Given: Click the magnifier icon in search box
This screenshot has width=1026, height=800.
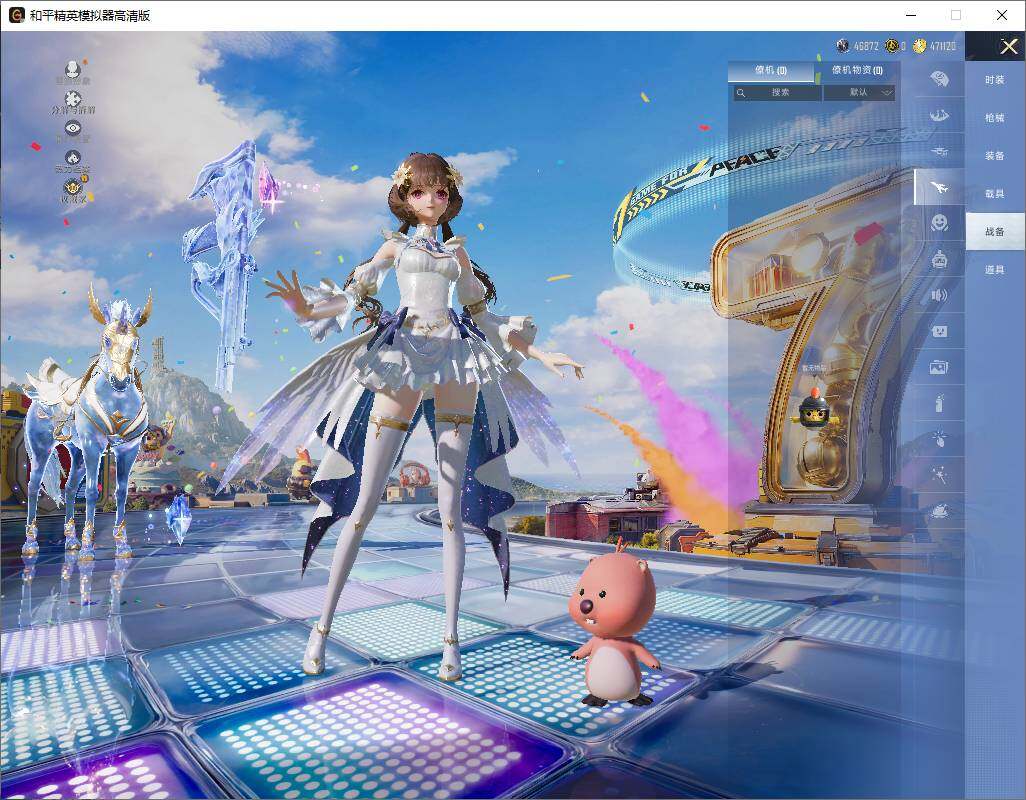Looking at the screenshot, I should point(741,93).
